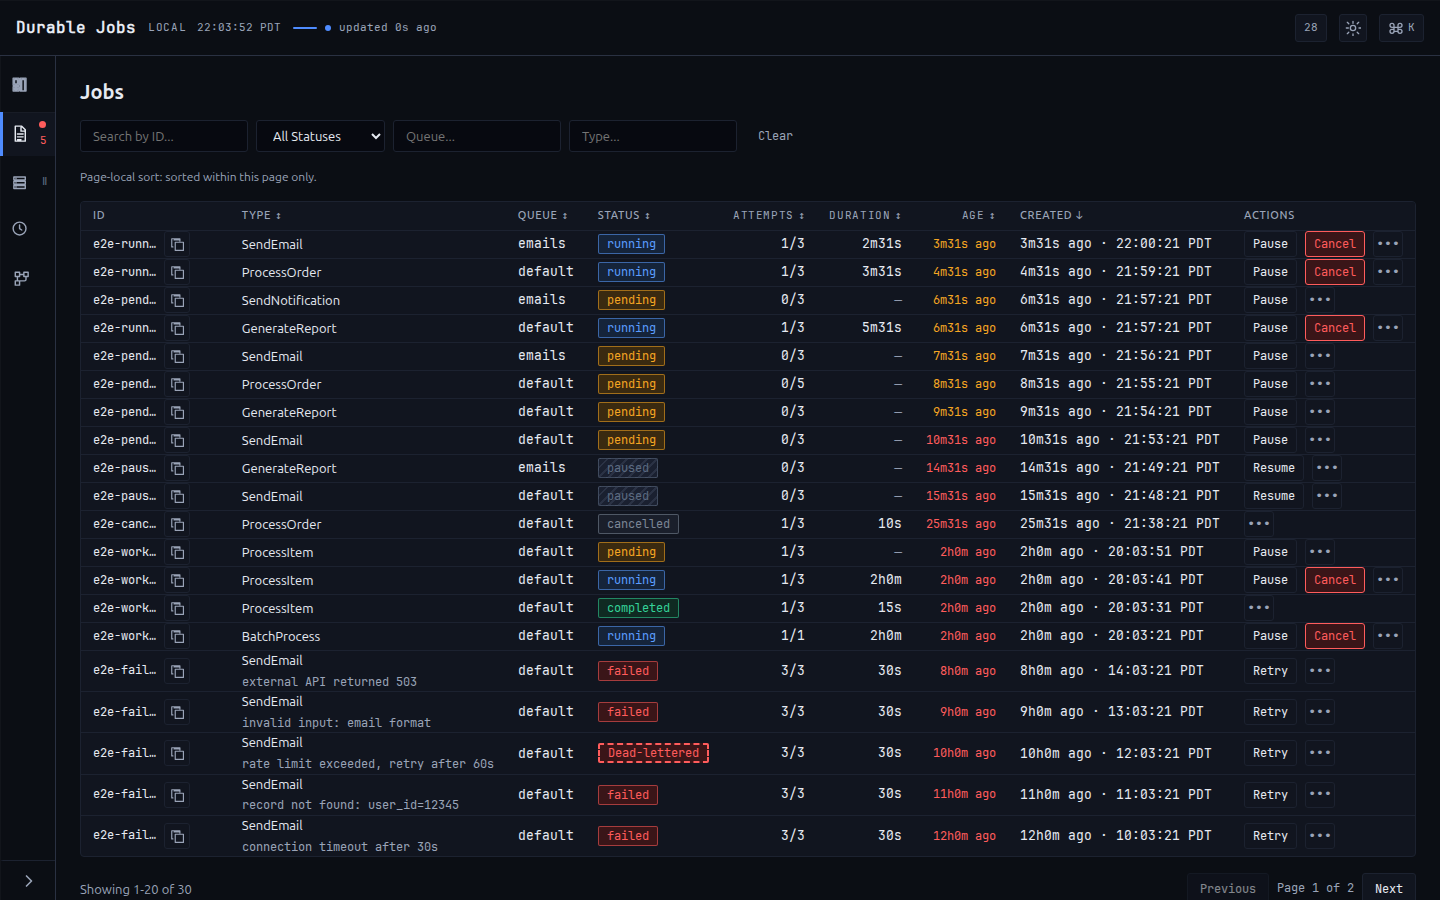This screenshot has width=1440, height=900.
Task: Sort by the AGE column header
Action: click(979, 215)
